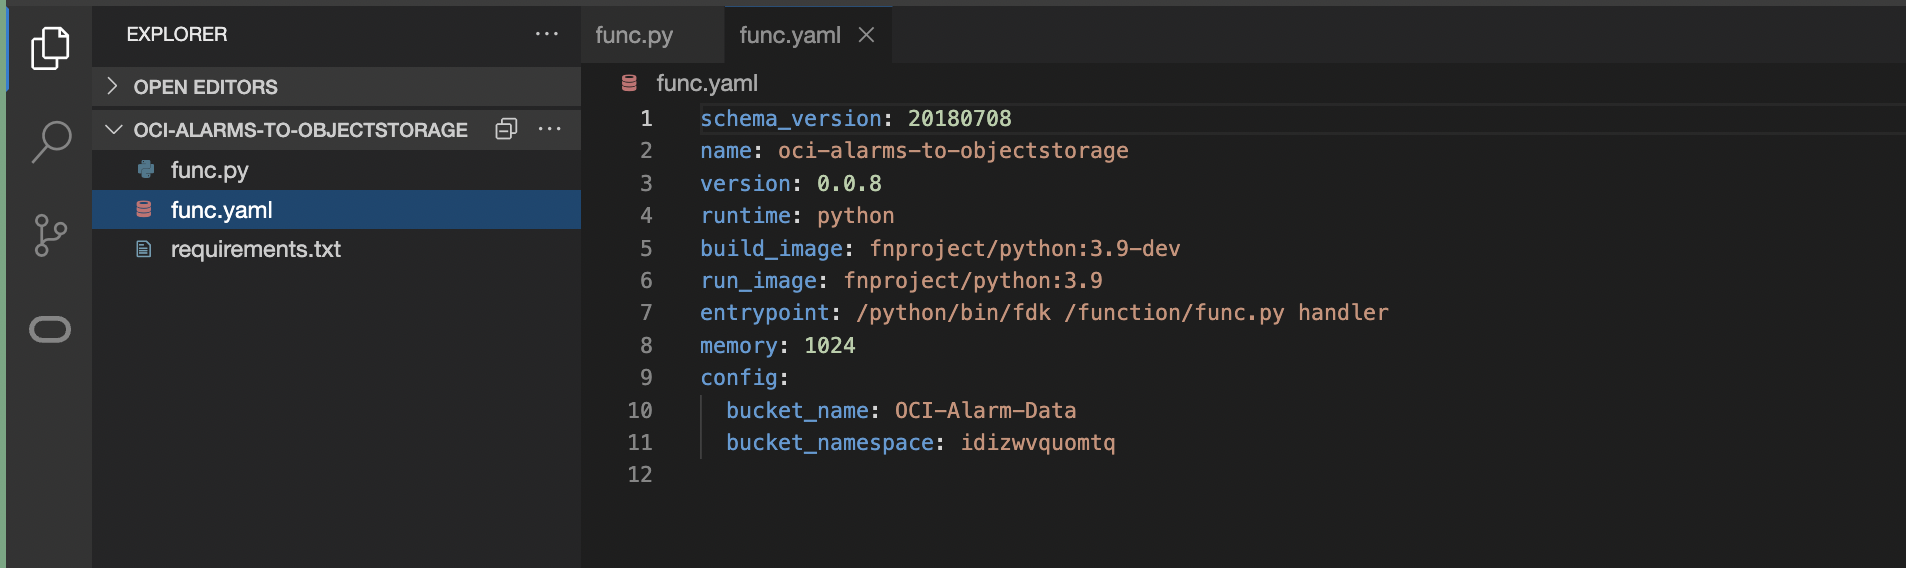Switch to the func.py editor tab
1906x568 pixels.
(634, 35)
